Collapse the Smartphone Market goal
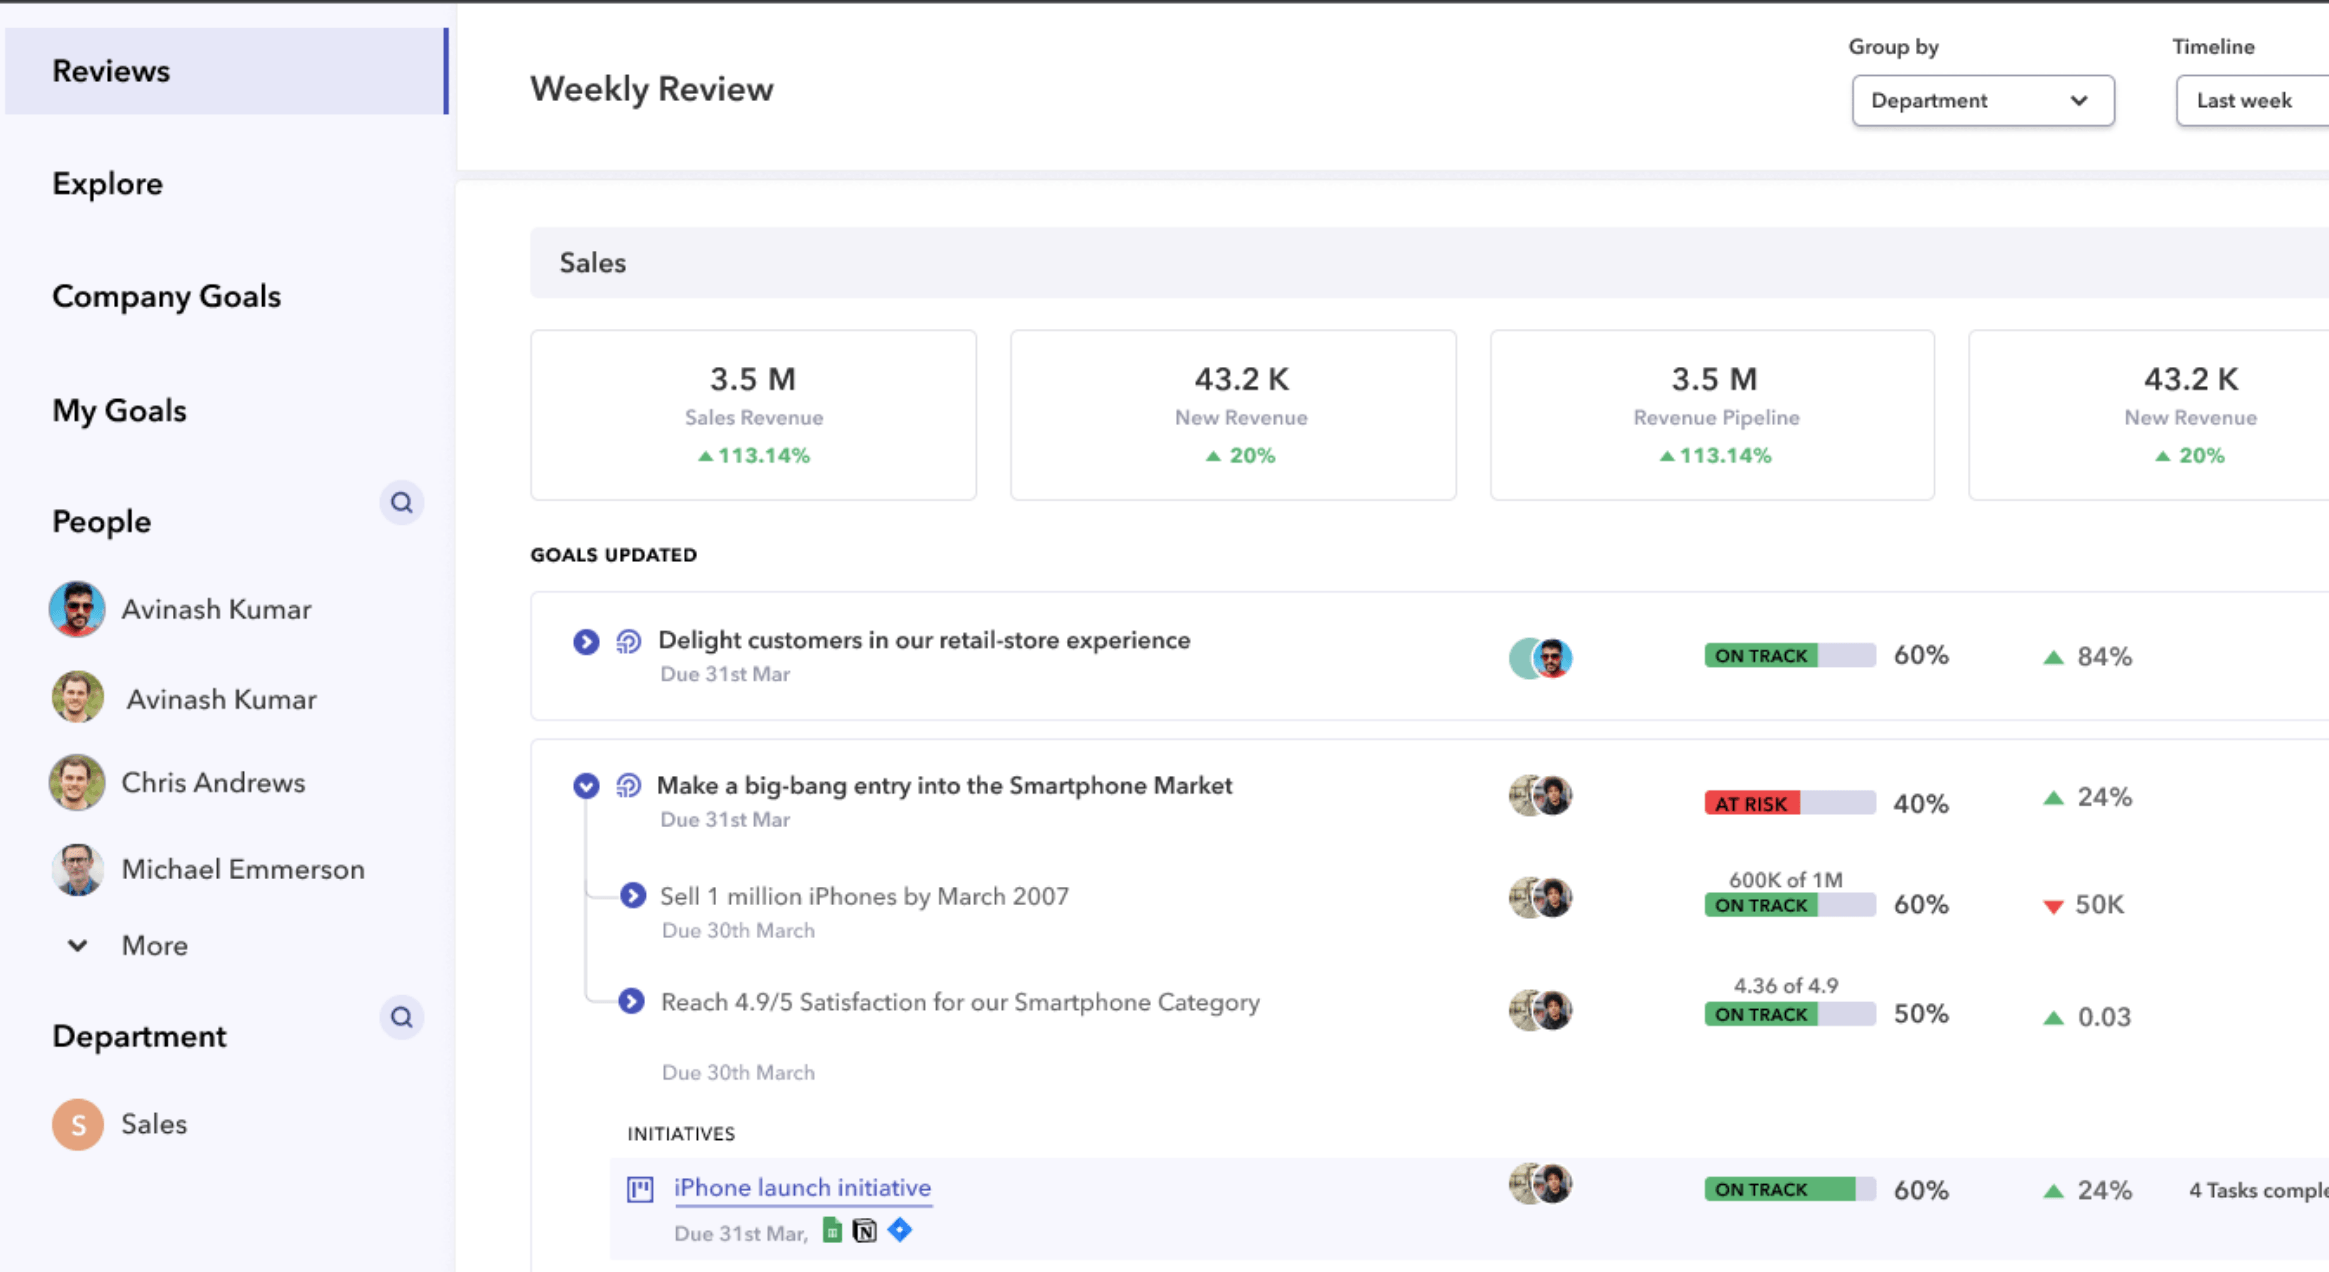The image size is (2329, 1272). (586, 785)
